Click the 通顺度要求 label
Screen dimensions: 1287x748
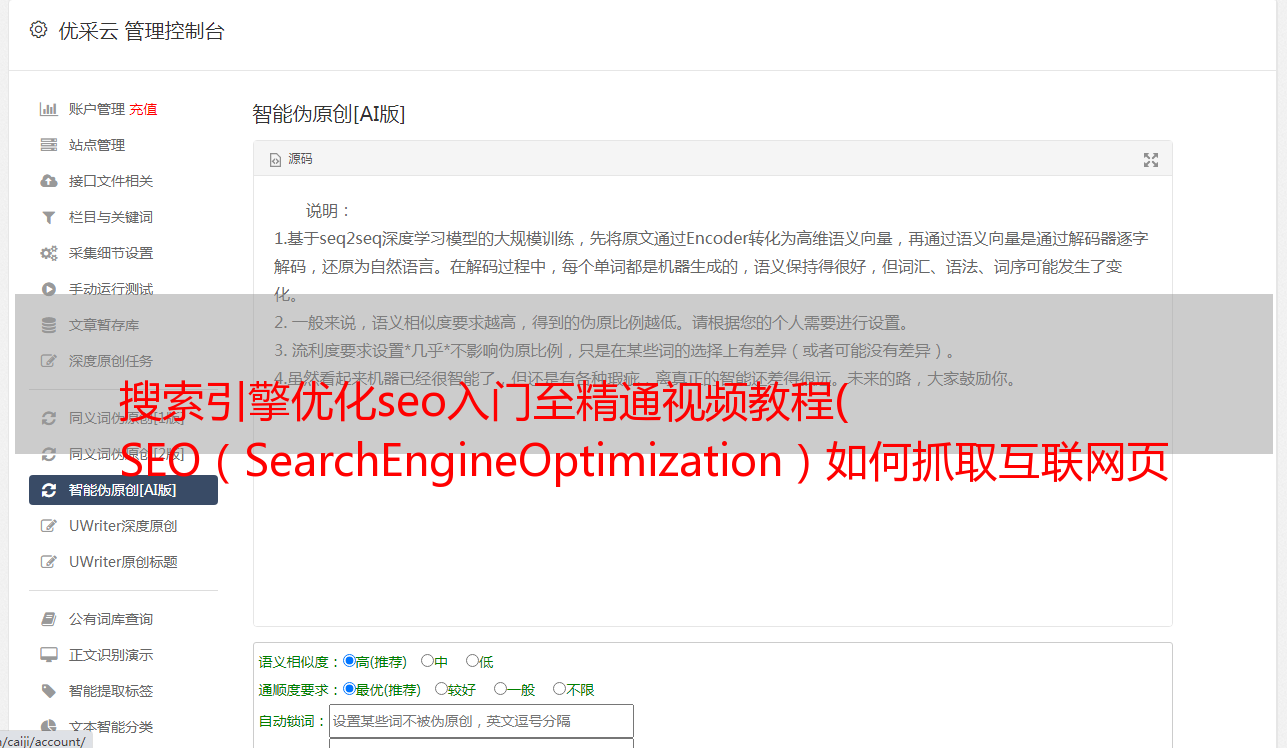point(300,690)
